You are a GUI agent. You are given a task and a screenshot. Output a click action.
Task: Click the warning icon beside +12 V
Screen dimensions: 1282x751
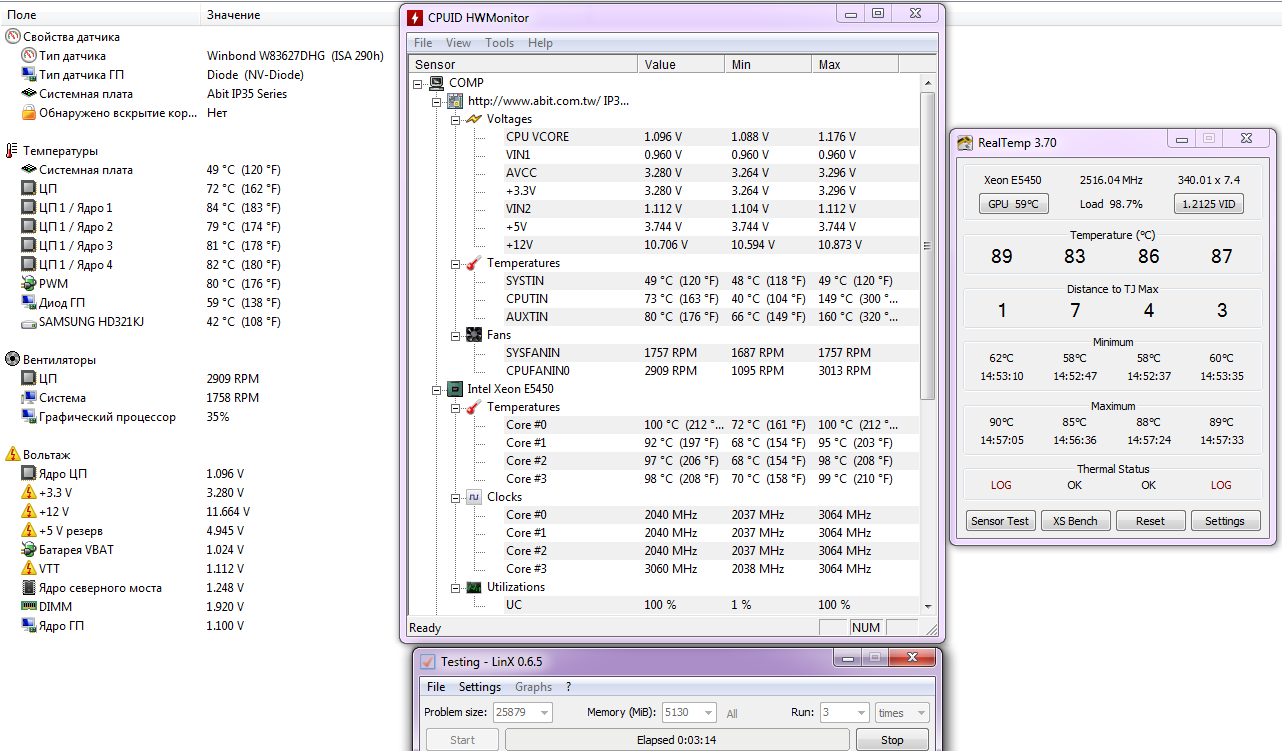tap(29, 512)
